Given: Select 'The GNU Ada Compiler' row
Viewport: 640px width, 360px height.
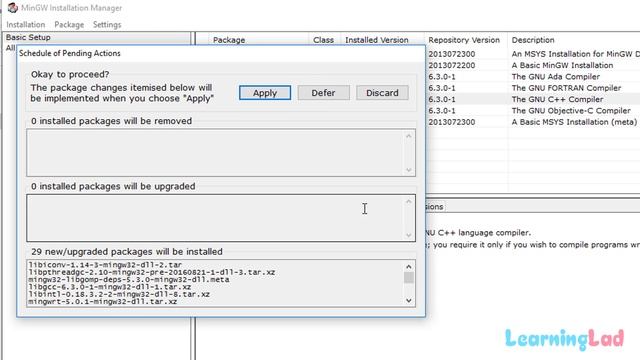Looking at the screenshot, I should pos(534,77).
